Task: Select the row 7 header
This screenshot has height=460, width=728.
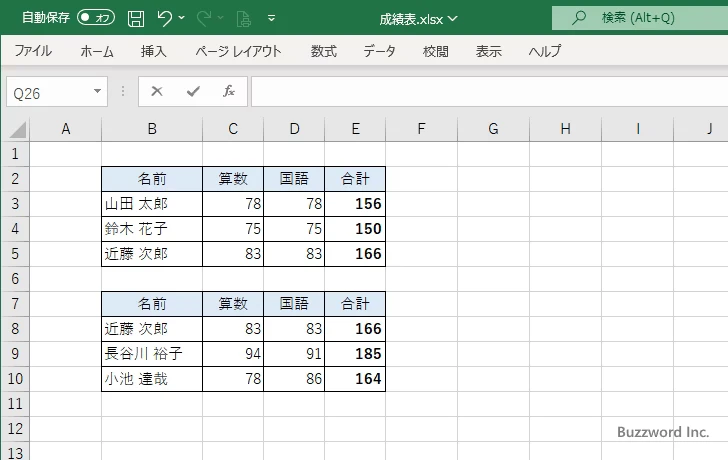Action: tap(14, 304)
